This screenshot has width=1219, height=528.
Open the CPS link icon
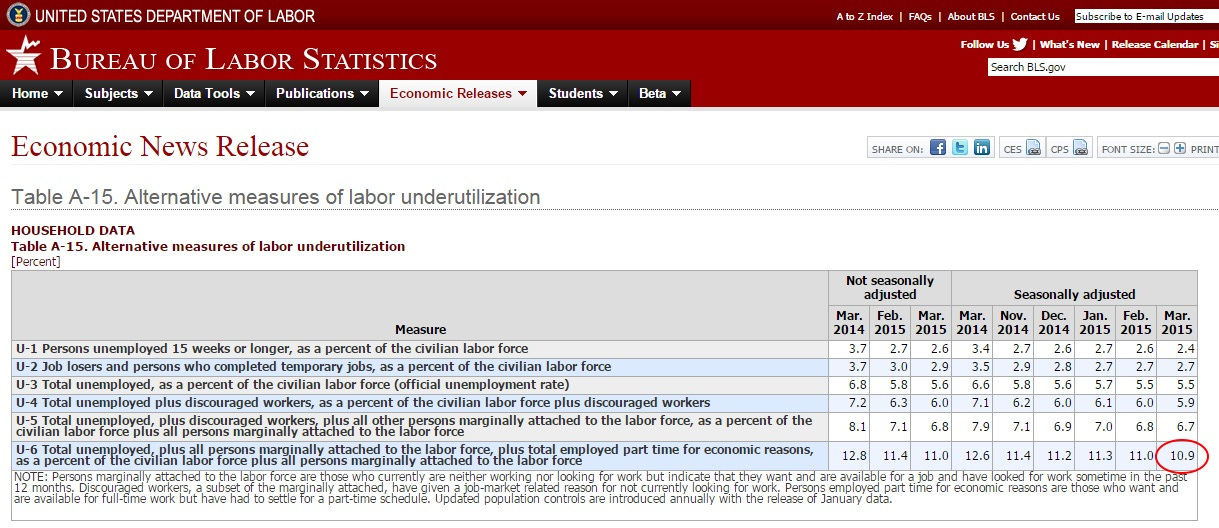pos(1082,148)
